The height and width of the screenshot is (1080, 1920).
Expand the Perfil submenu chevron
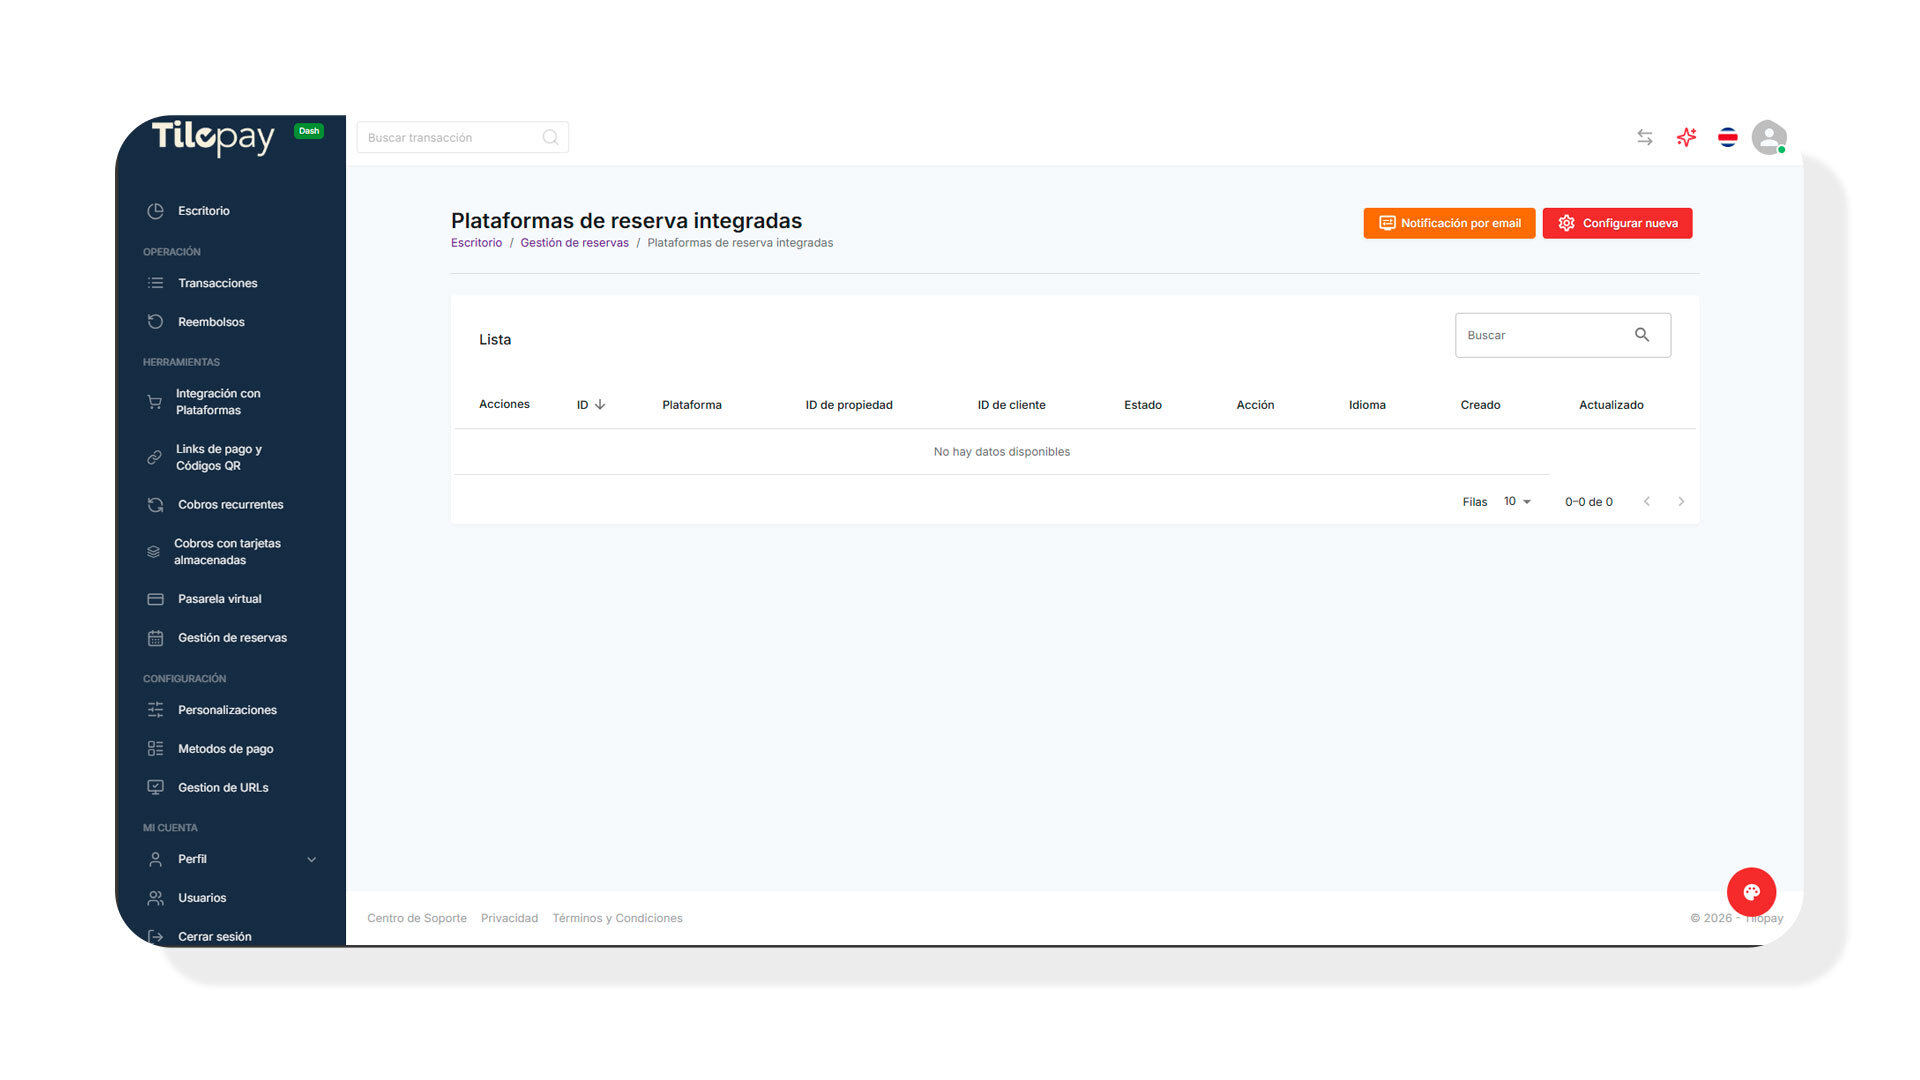(311, 859)
